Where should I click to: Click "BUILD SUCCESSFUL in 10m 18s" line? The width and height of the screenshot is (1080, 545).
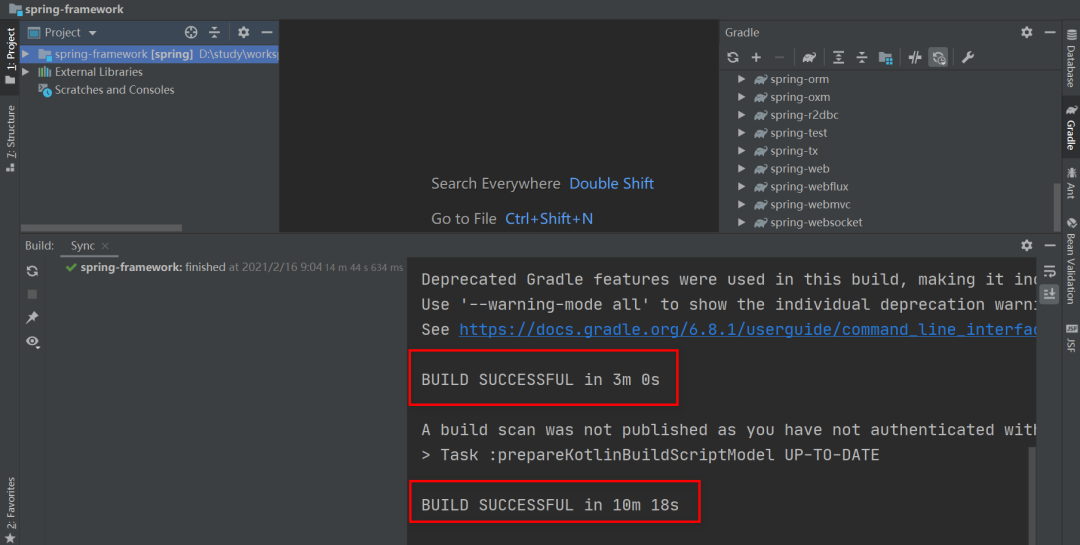click(x=550, y=505)
